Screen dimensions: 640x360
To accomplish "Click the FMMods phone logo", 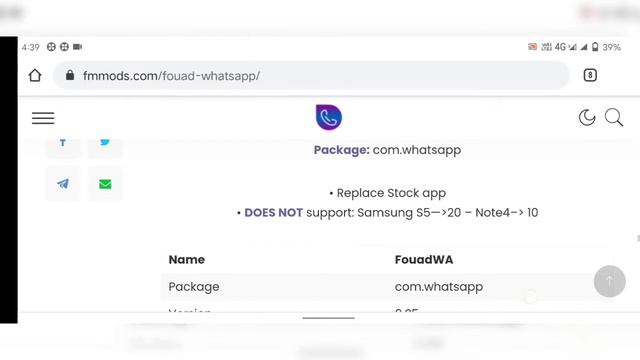I will pyautogui.click(x=329, y=117).
